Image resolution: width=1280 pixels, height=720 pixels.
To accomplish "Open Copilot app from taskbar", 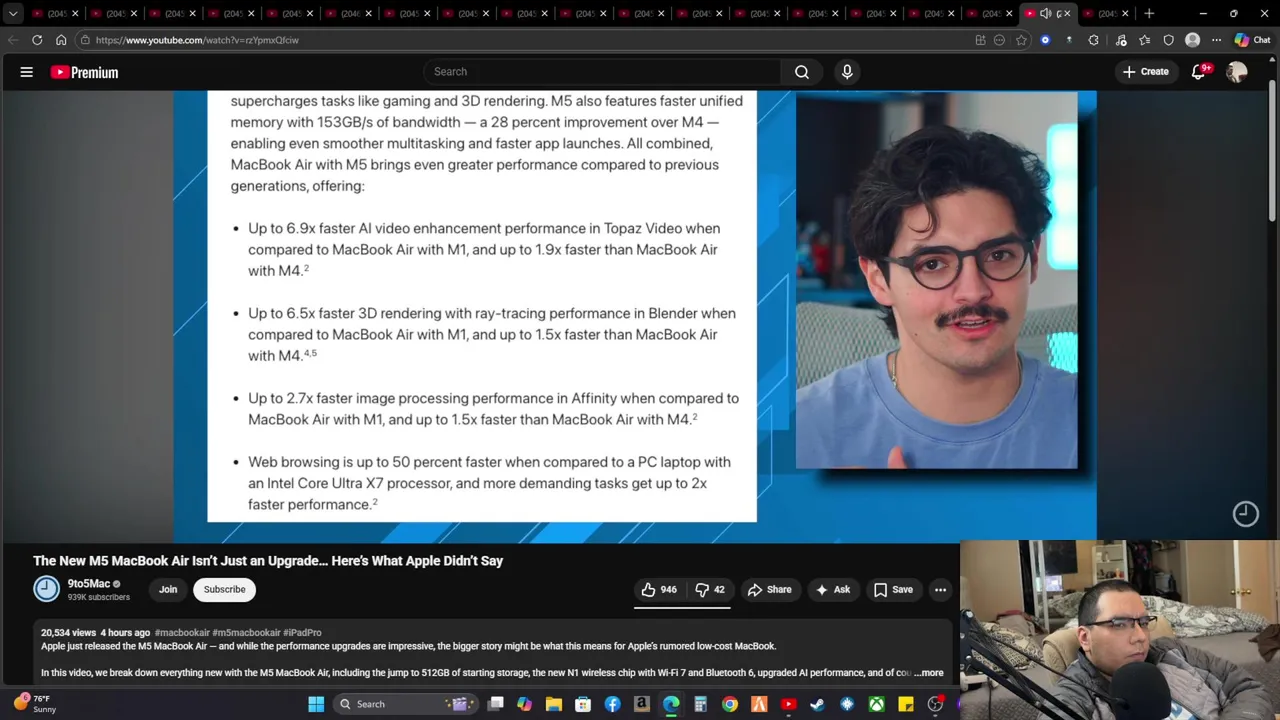I will [524, 704].
